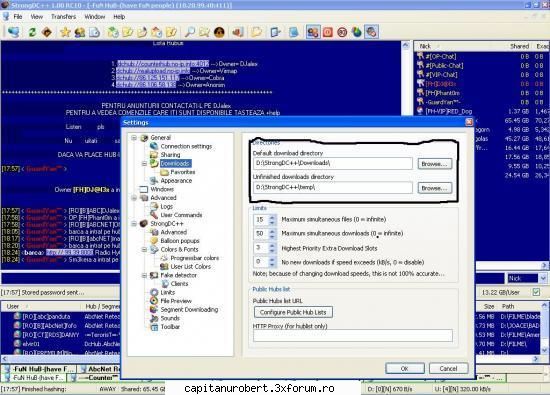Viewport: 550px width, 395px height.
Task: Click Connection settings in settings tree
Action: [x=186, y=146]
